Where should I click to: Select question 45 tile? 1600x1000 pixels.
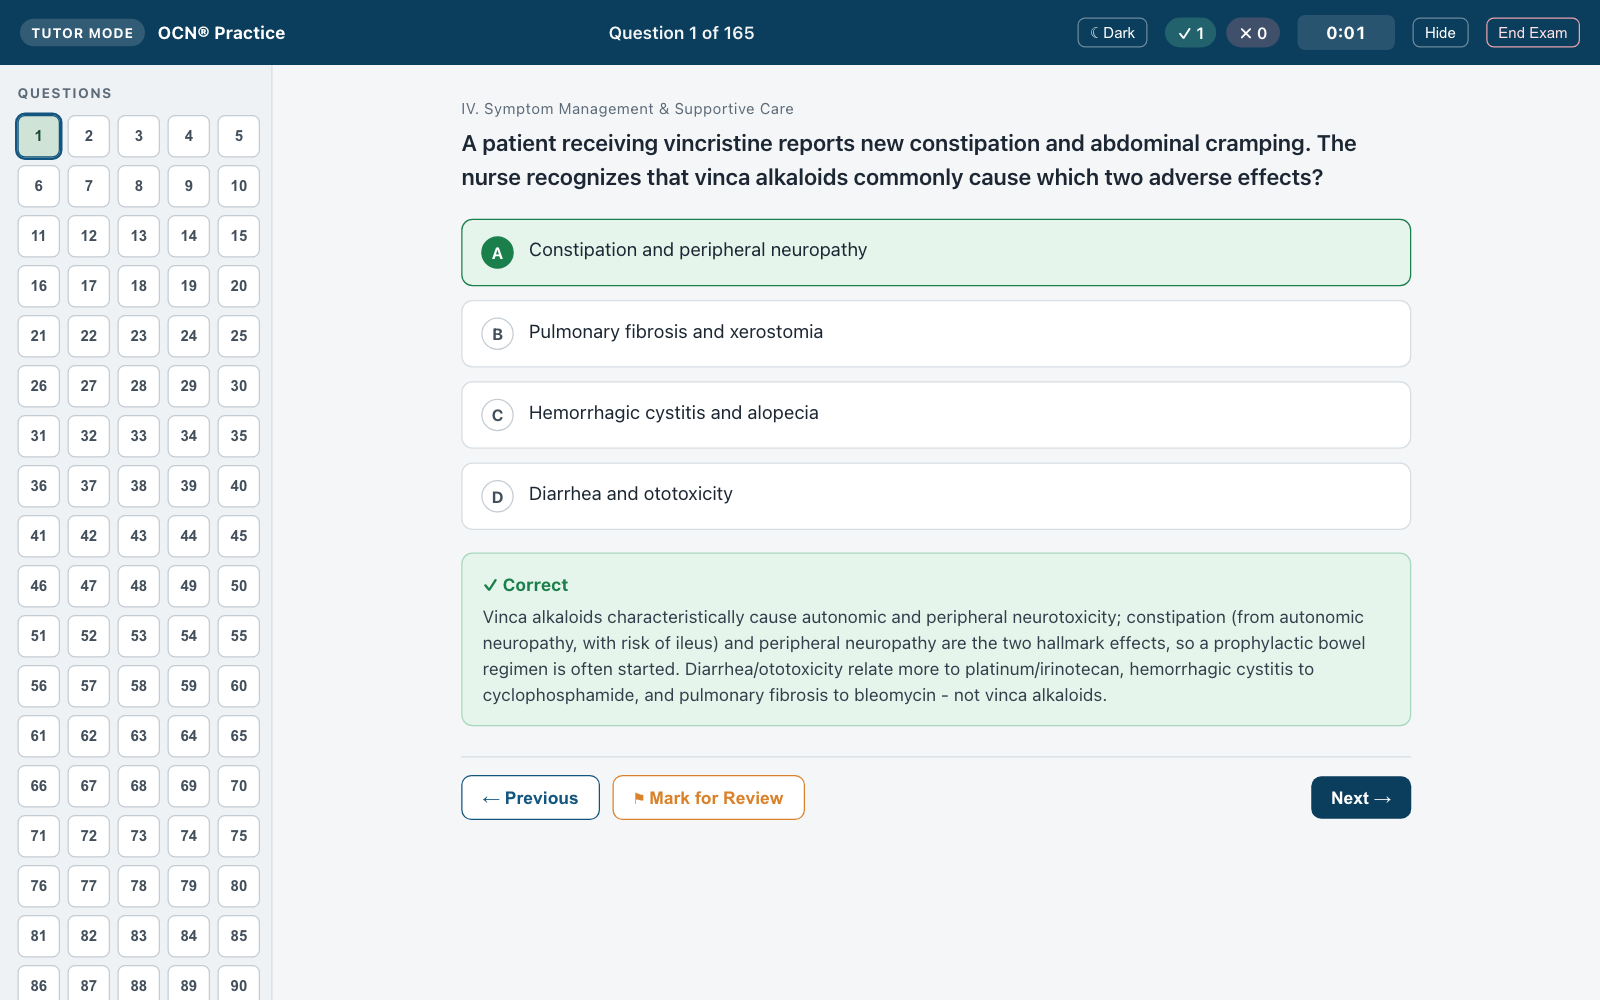(x=239, y=536)
